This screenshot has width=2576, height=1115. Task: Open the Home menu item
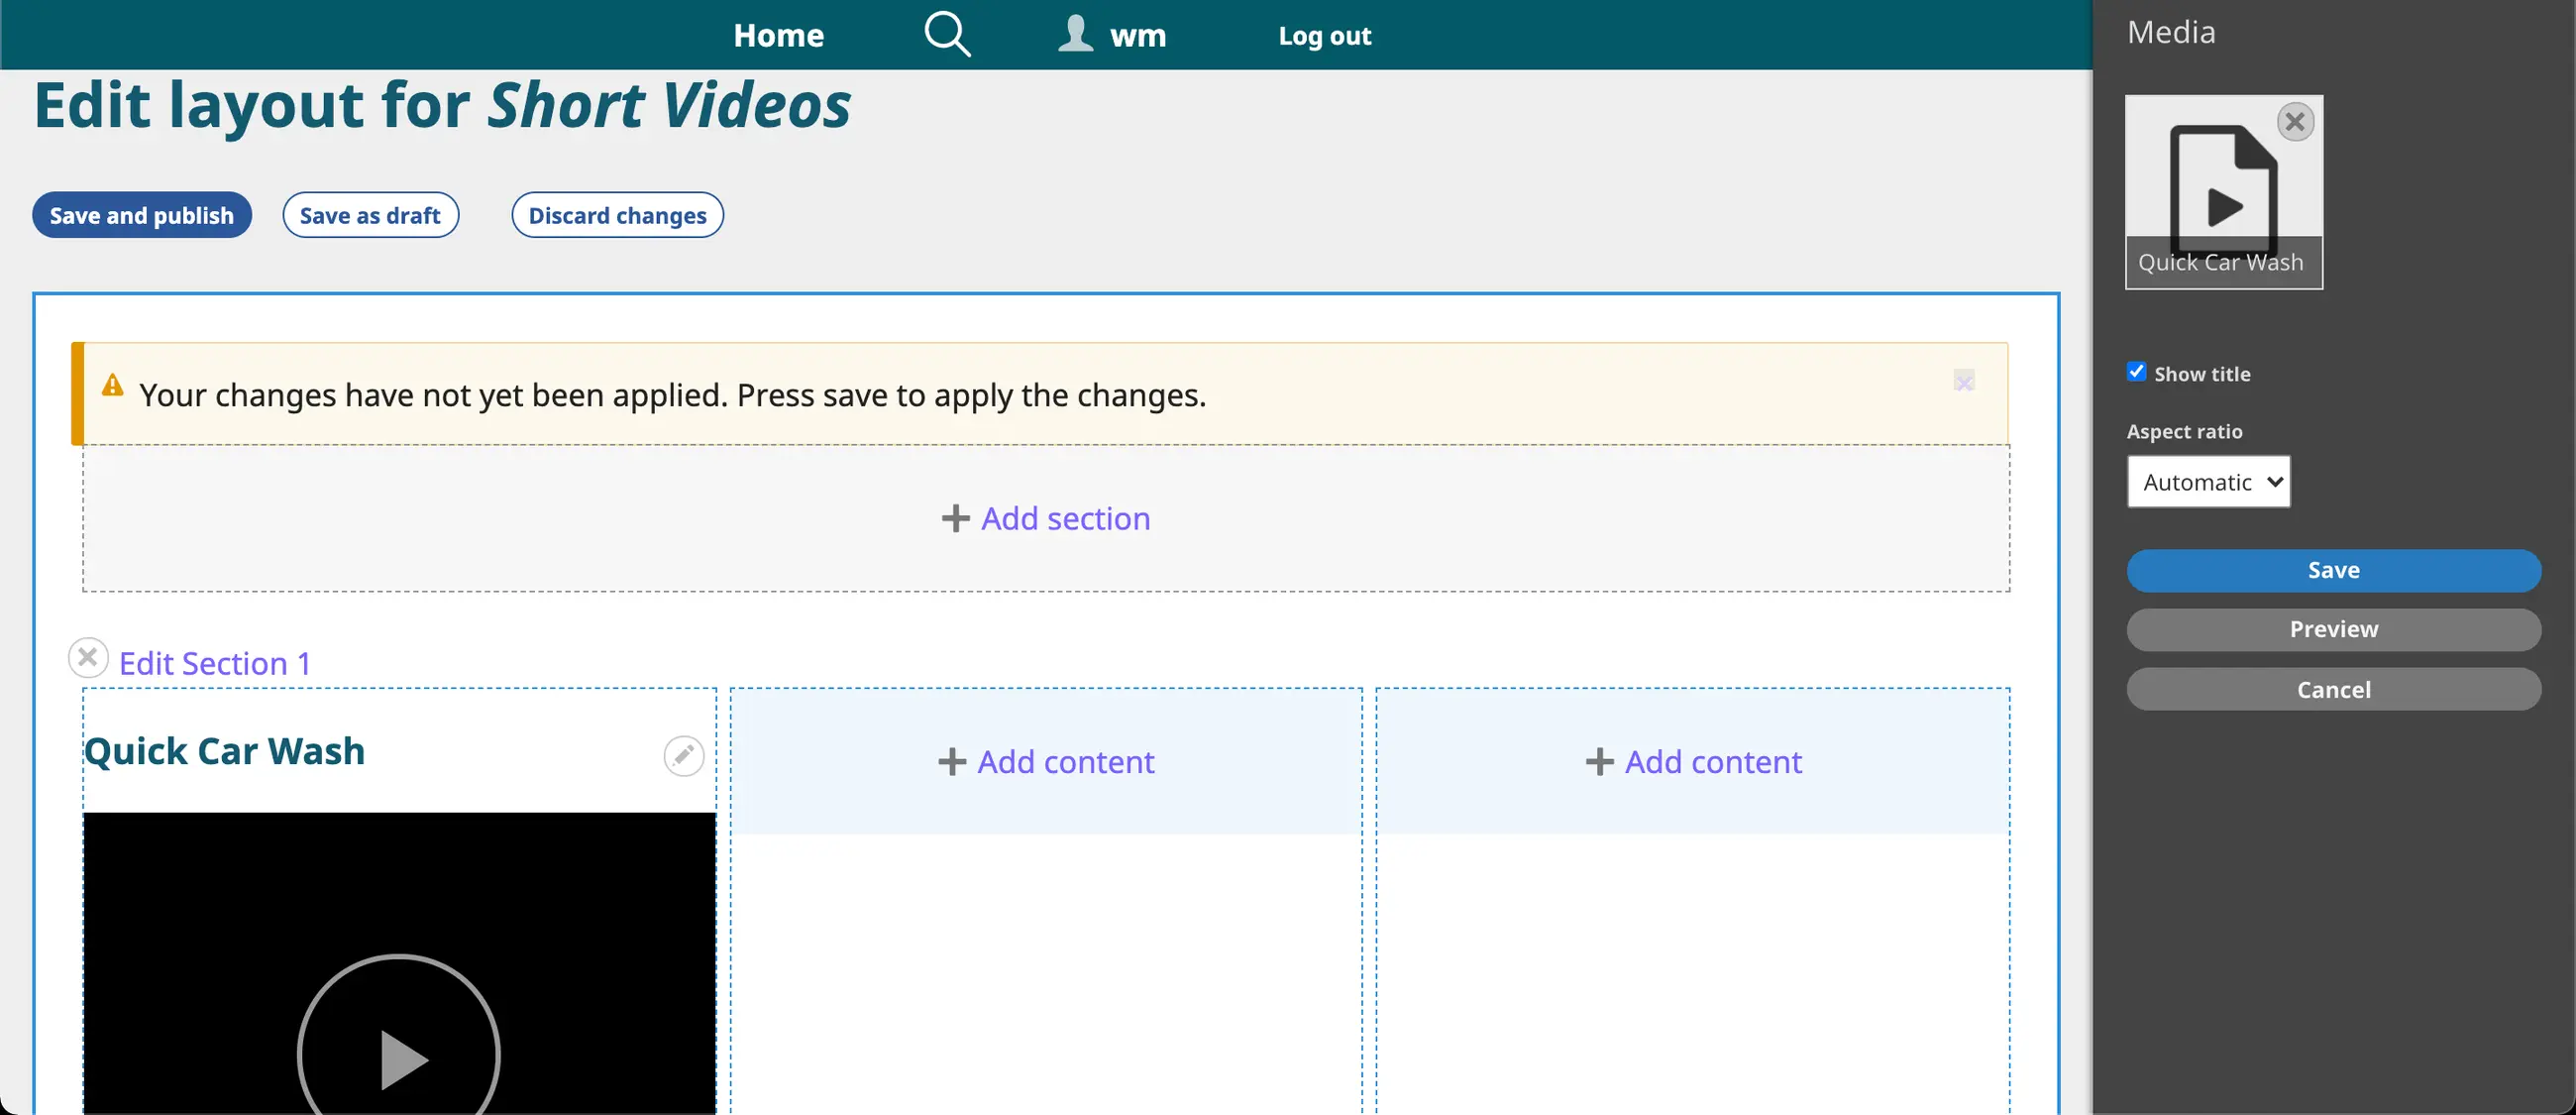(778, 35)
